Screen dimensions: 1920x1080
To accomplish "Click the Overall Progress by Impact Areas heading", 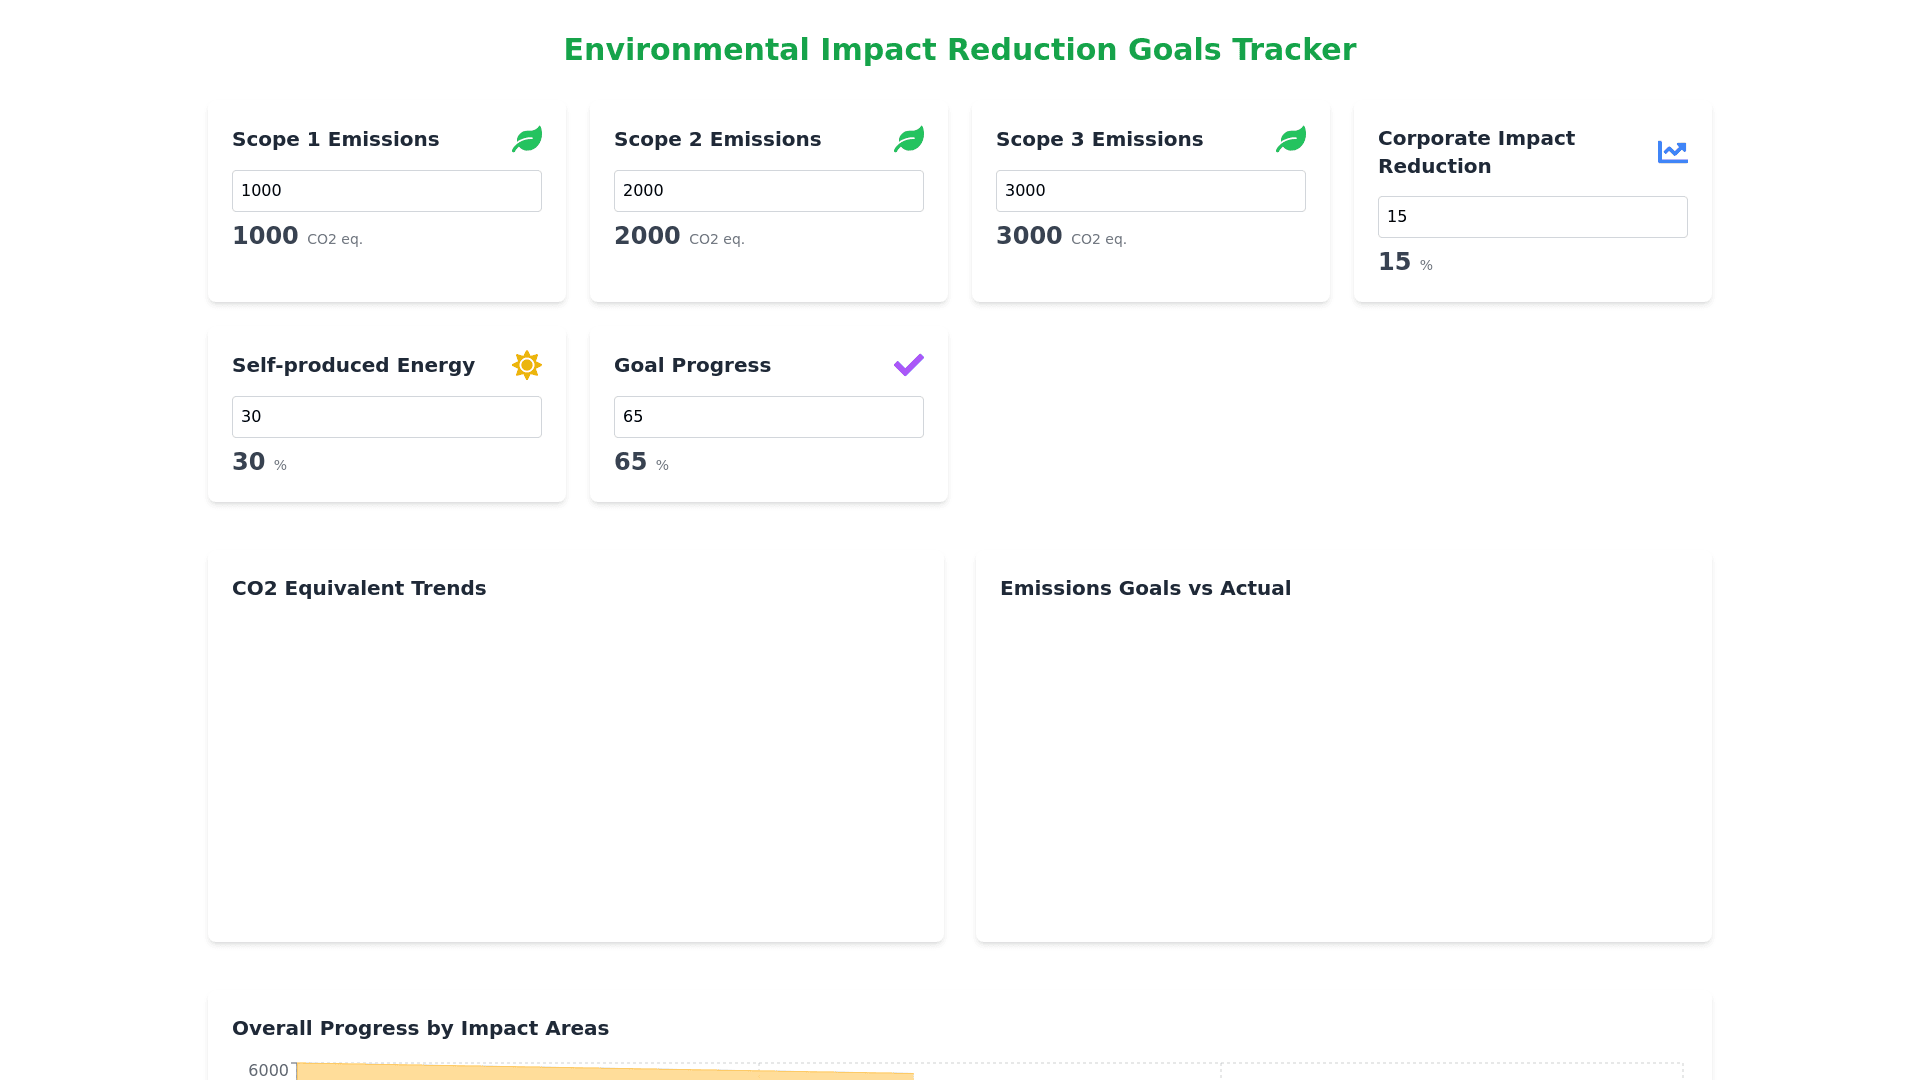I will [420, 1028].
